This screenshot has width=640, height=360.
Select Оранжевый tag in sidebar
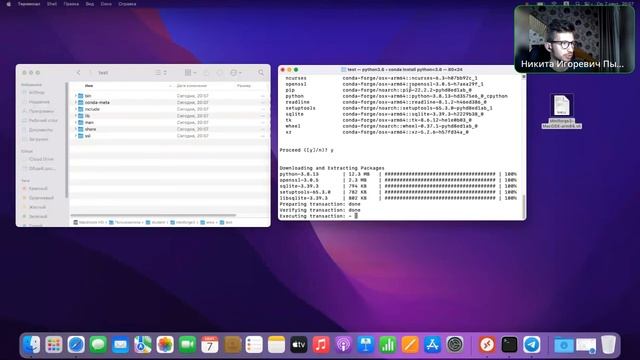point(40,198)
